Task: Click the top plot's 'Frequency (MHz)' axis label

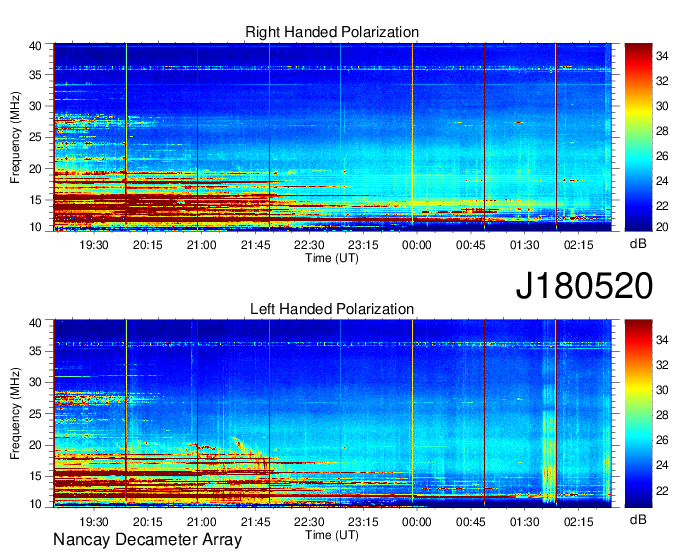Action: pyautogui.click(x=15, y=137)
